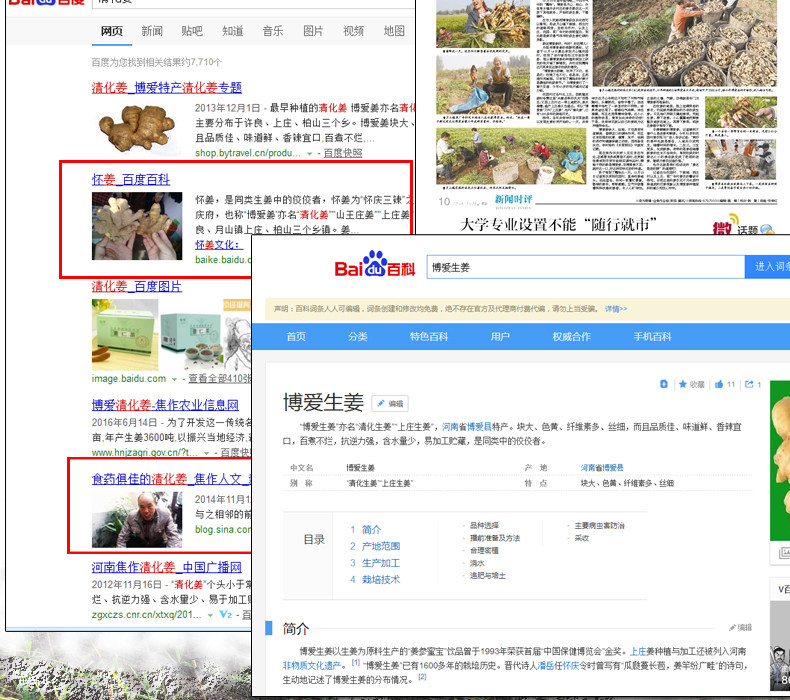Expand dropdown arrow next to shop.bytravel.cn URL
This screenshot has width=790, height=700.
tap(309, 153)
